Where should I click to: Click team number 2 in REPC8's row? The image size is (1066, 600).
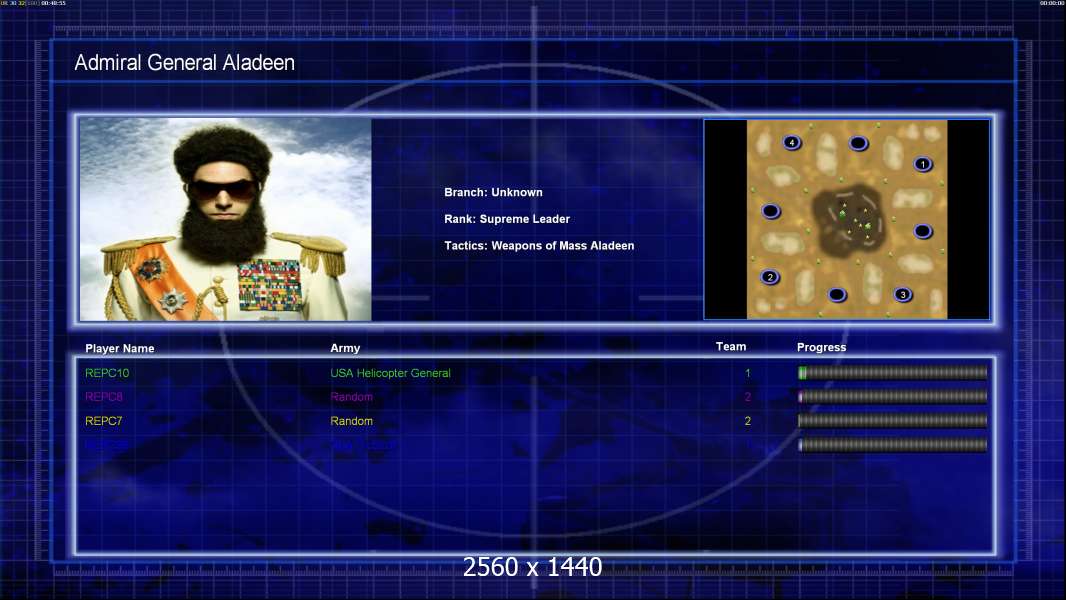[x=748, y=397]
